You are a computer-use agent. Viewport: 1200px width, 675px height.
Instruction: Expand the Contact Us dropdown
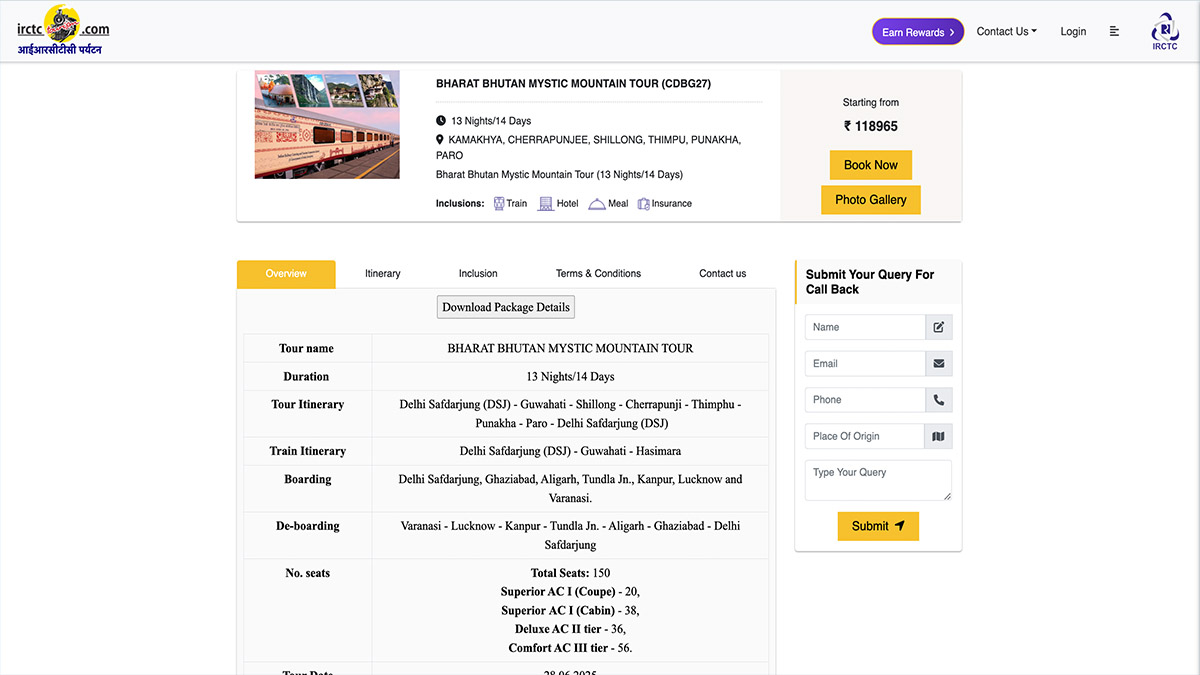coord(1006,32)
